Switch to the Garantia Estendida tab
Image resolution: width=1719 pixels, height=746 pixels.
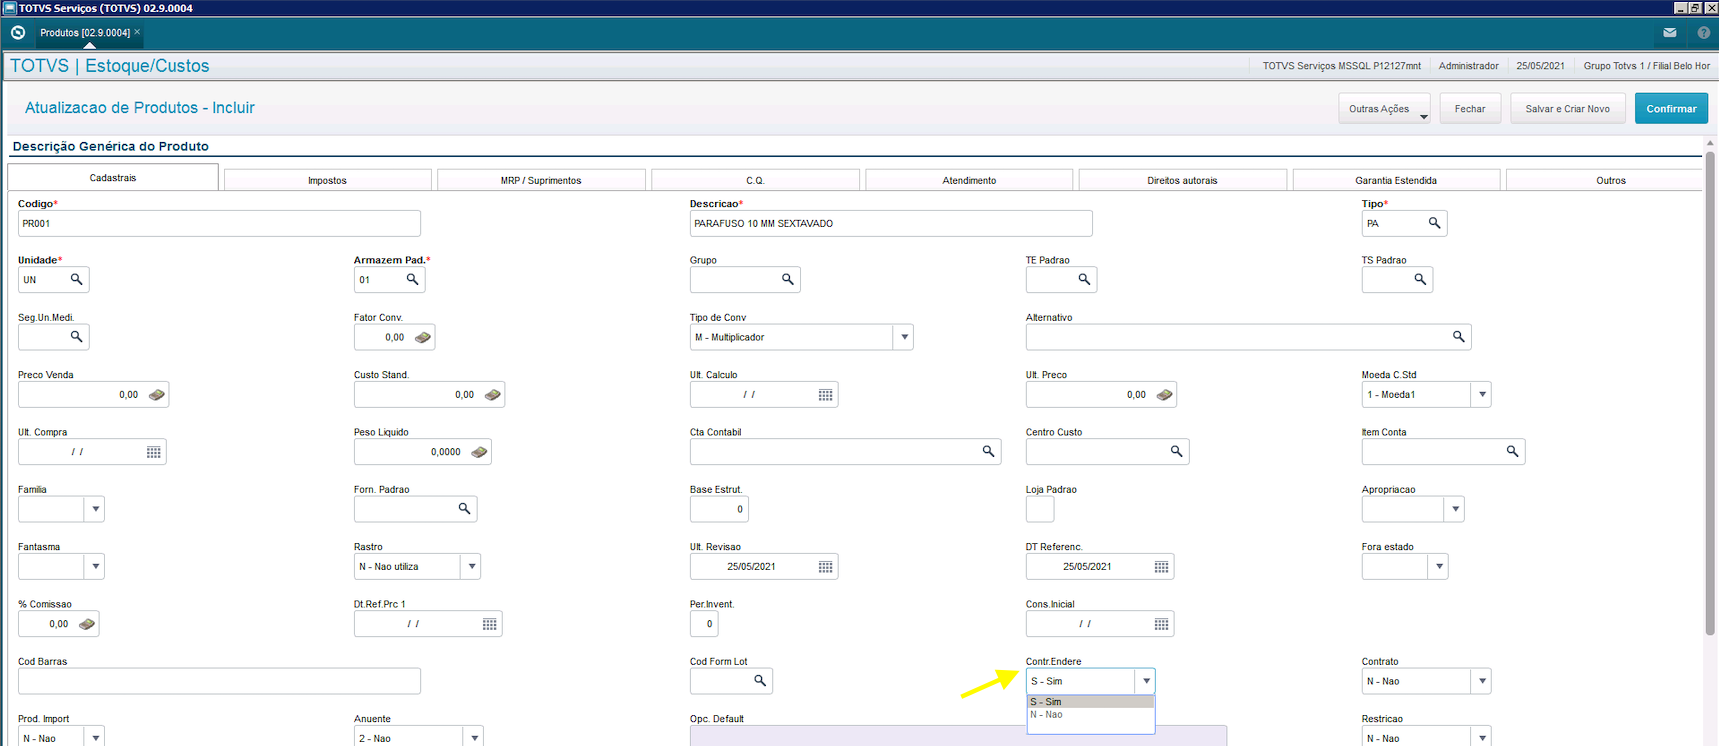click(1396, 180)
